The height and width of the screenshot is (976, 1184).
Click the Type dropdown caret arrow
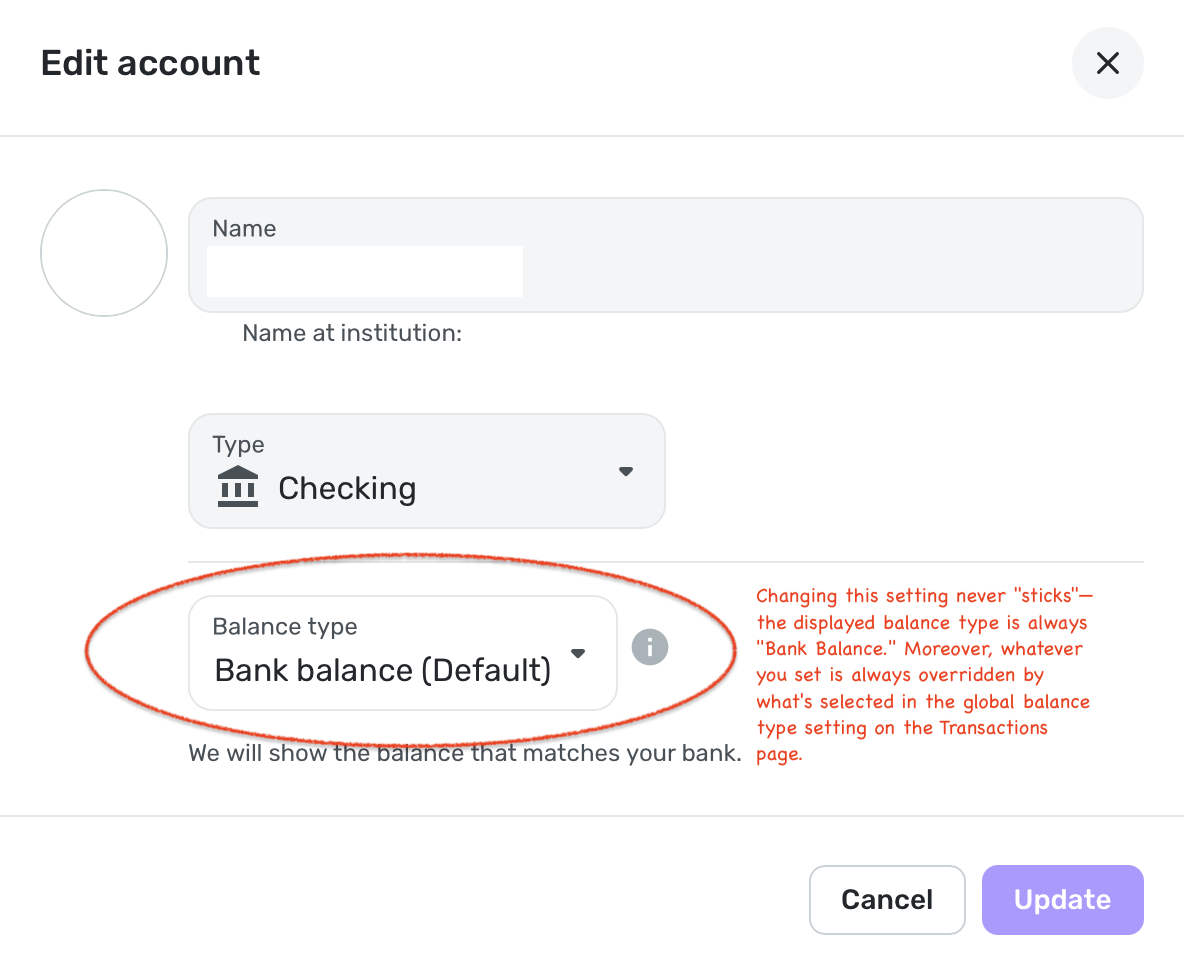coord(626,471)
